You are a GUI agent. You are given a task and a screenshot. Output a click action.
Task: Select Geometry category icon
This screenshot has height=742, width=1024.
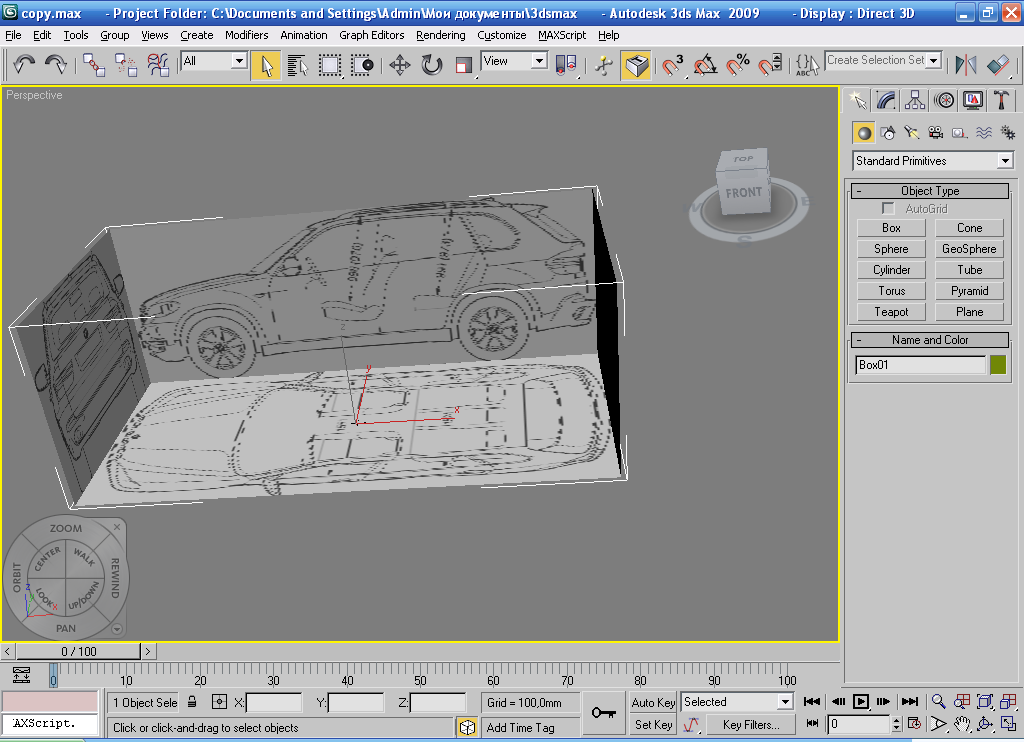[x=864, y=133]
